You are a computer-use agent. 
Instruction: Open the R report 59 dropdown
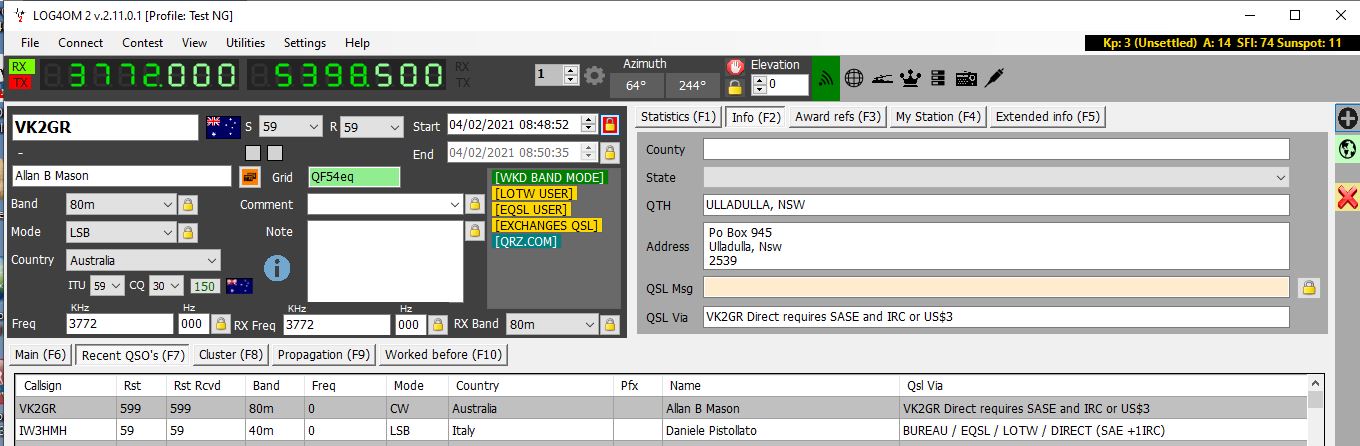tap(371, 127)
